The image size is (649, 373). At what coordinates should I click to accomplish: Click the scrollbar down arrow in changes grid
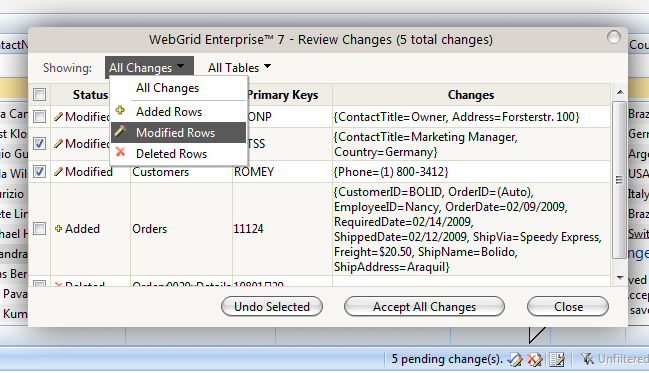pos(620,278)
